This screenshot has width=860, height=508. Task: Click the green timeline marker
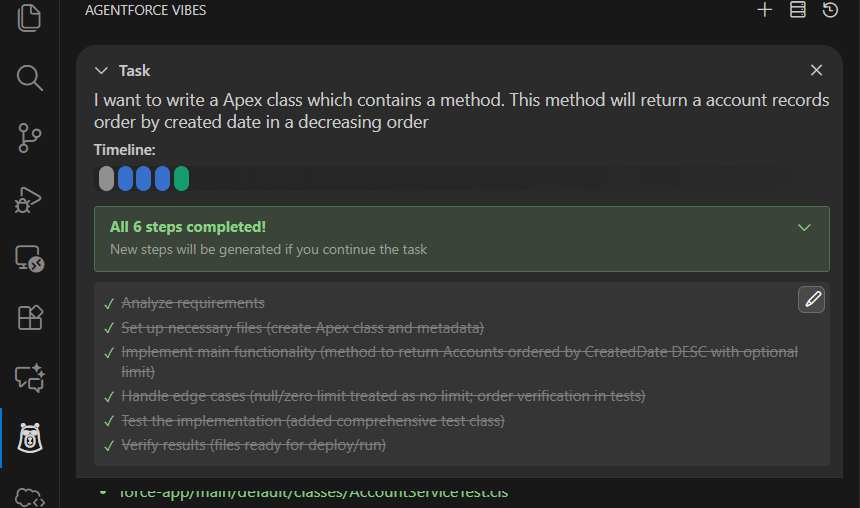[x=181, y=179]
